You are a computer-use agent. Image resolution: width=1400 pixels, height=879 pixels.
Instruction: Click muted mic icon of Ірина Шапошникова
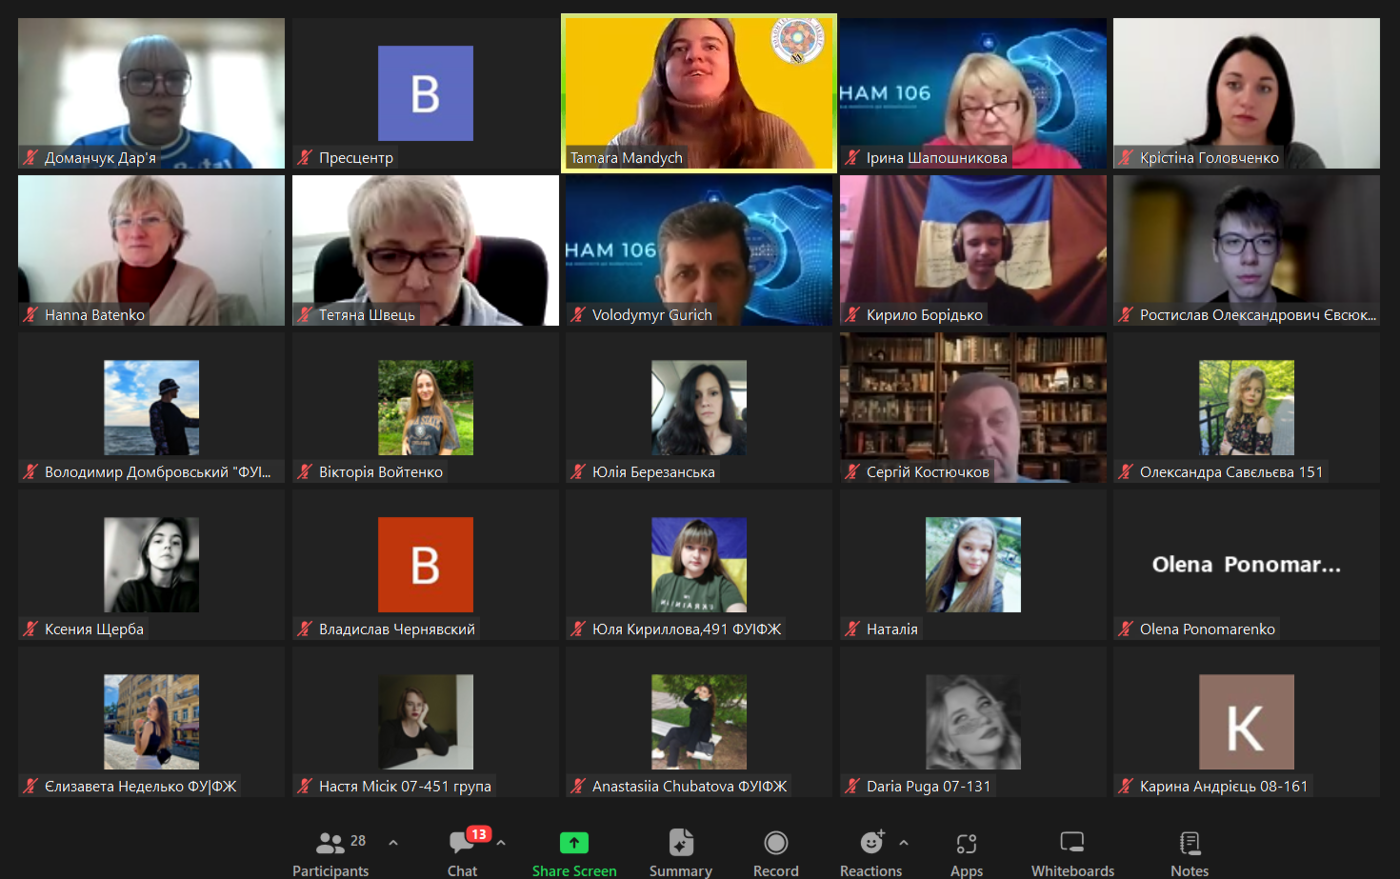pyautogui.click(x=852, y=157)
